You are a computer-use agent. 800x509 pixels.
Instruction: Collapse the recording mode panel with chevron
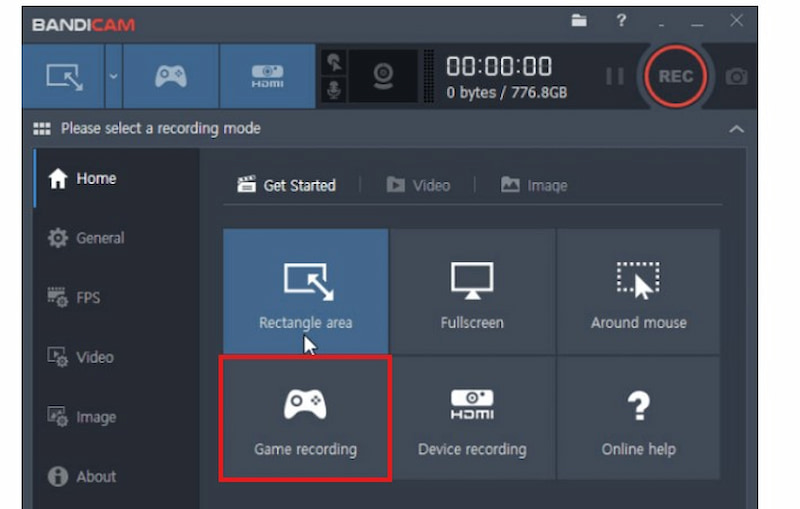click(x=737, y=129)
